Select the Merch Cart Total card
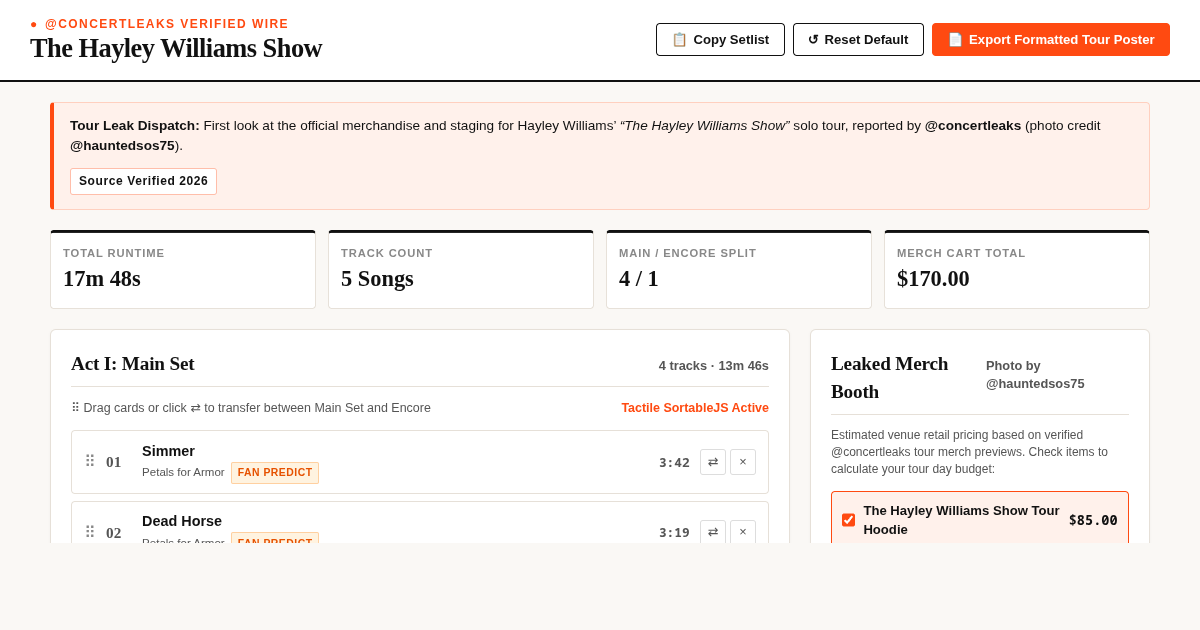 (1017, 270)
